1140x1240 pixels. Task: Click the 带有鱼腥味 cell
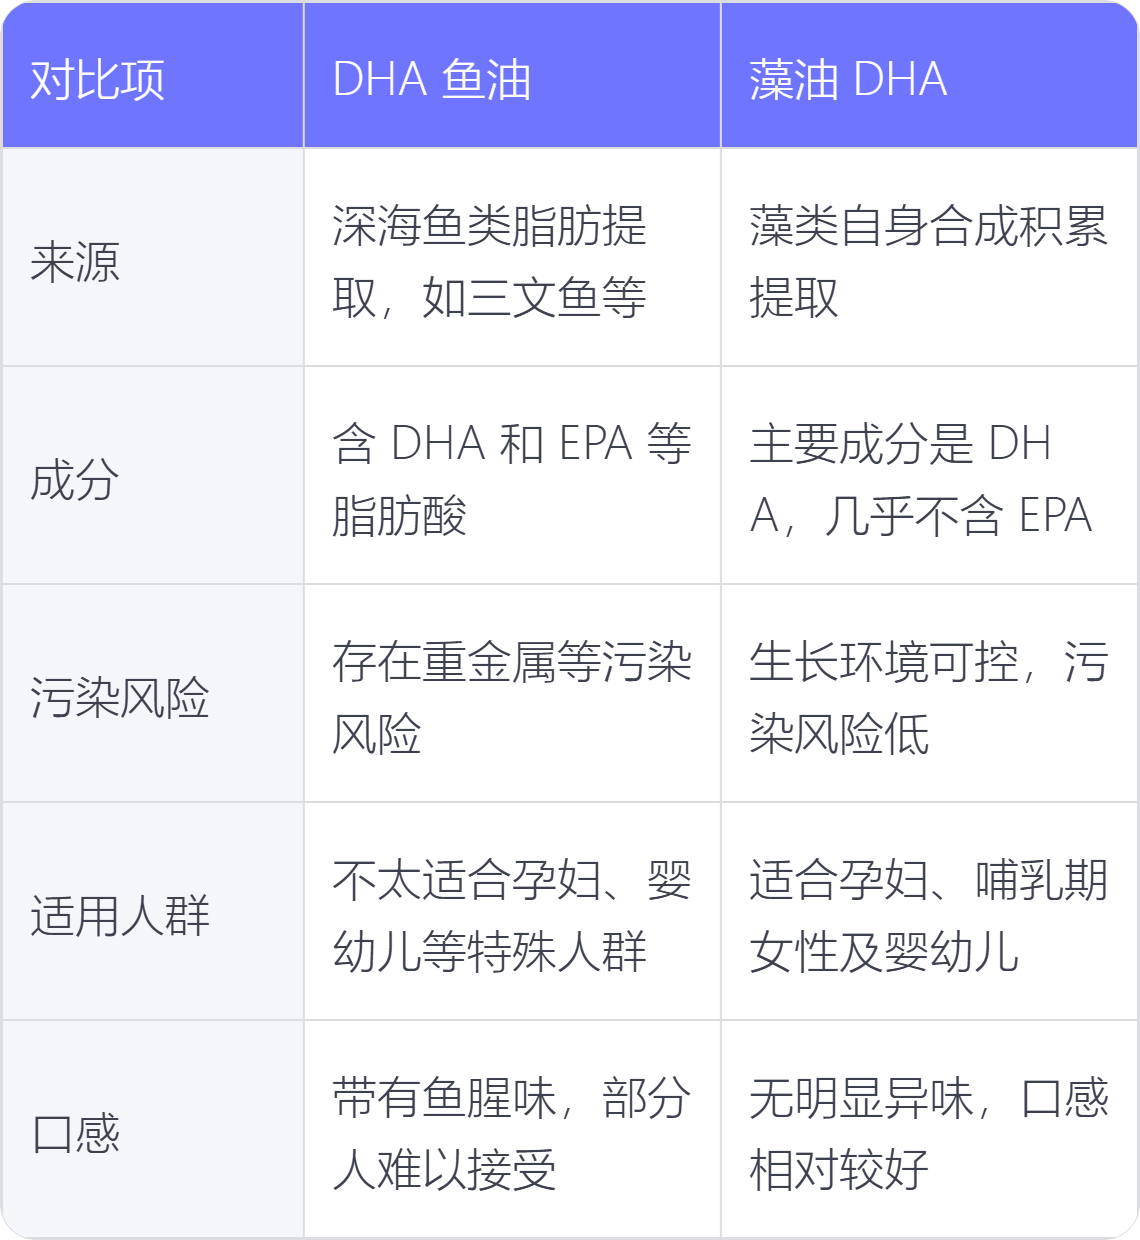[512, 1129]
